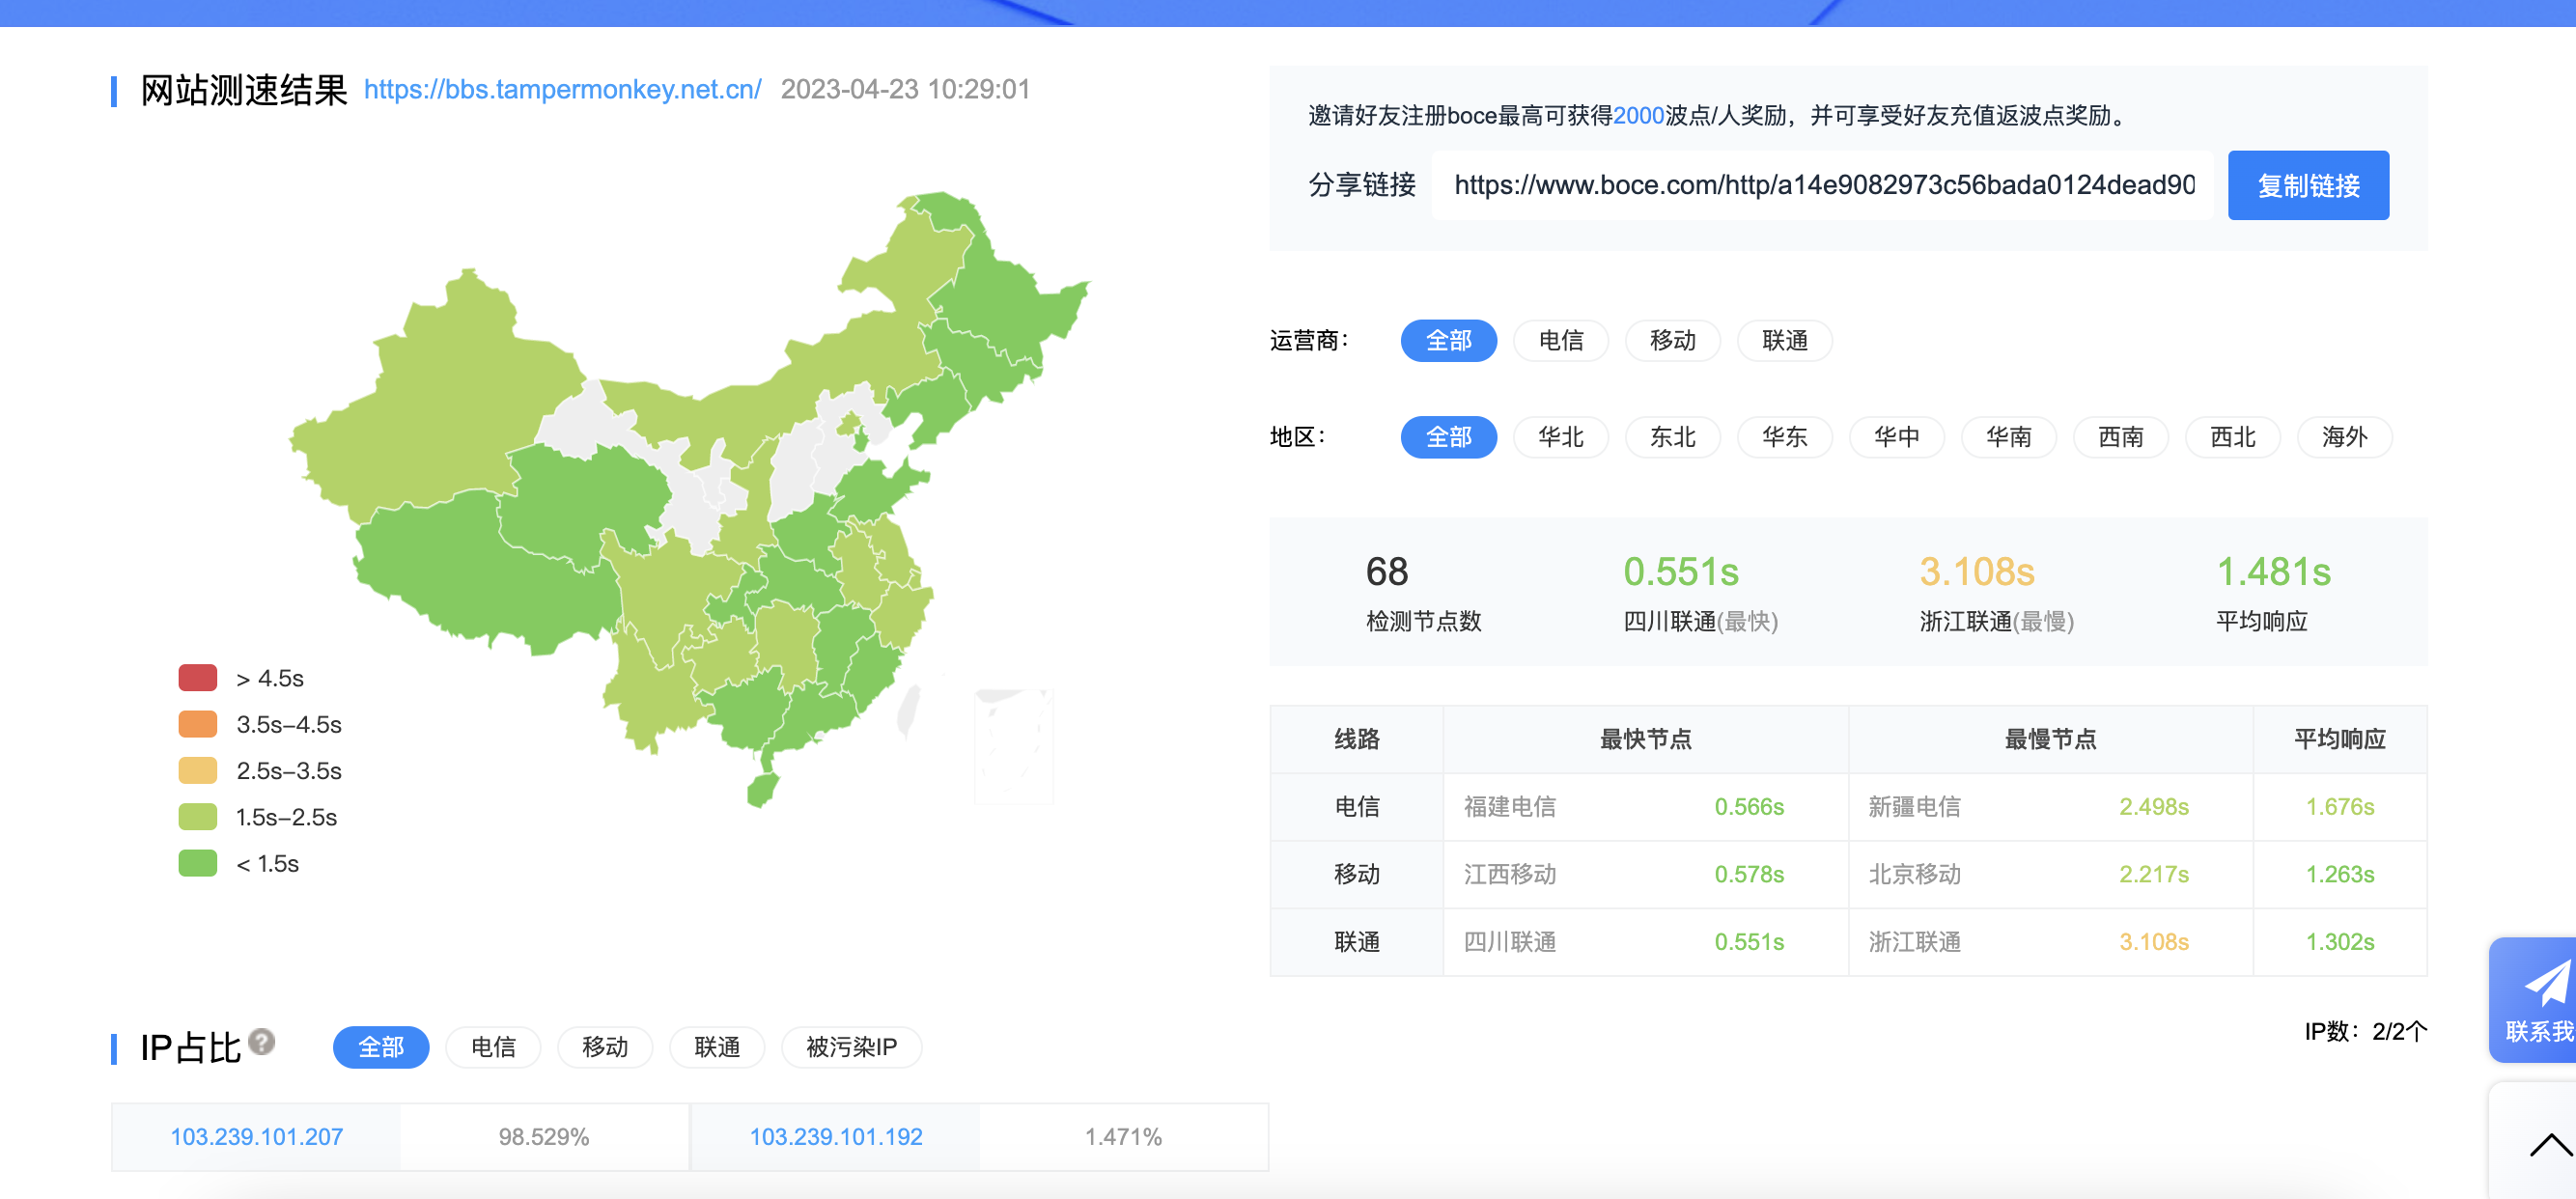Toggle the < 1.5s green legend swatch
Viewport: 2576px width, 1199px height.
click(x=198, y=863)
